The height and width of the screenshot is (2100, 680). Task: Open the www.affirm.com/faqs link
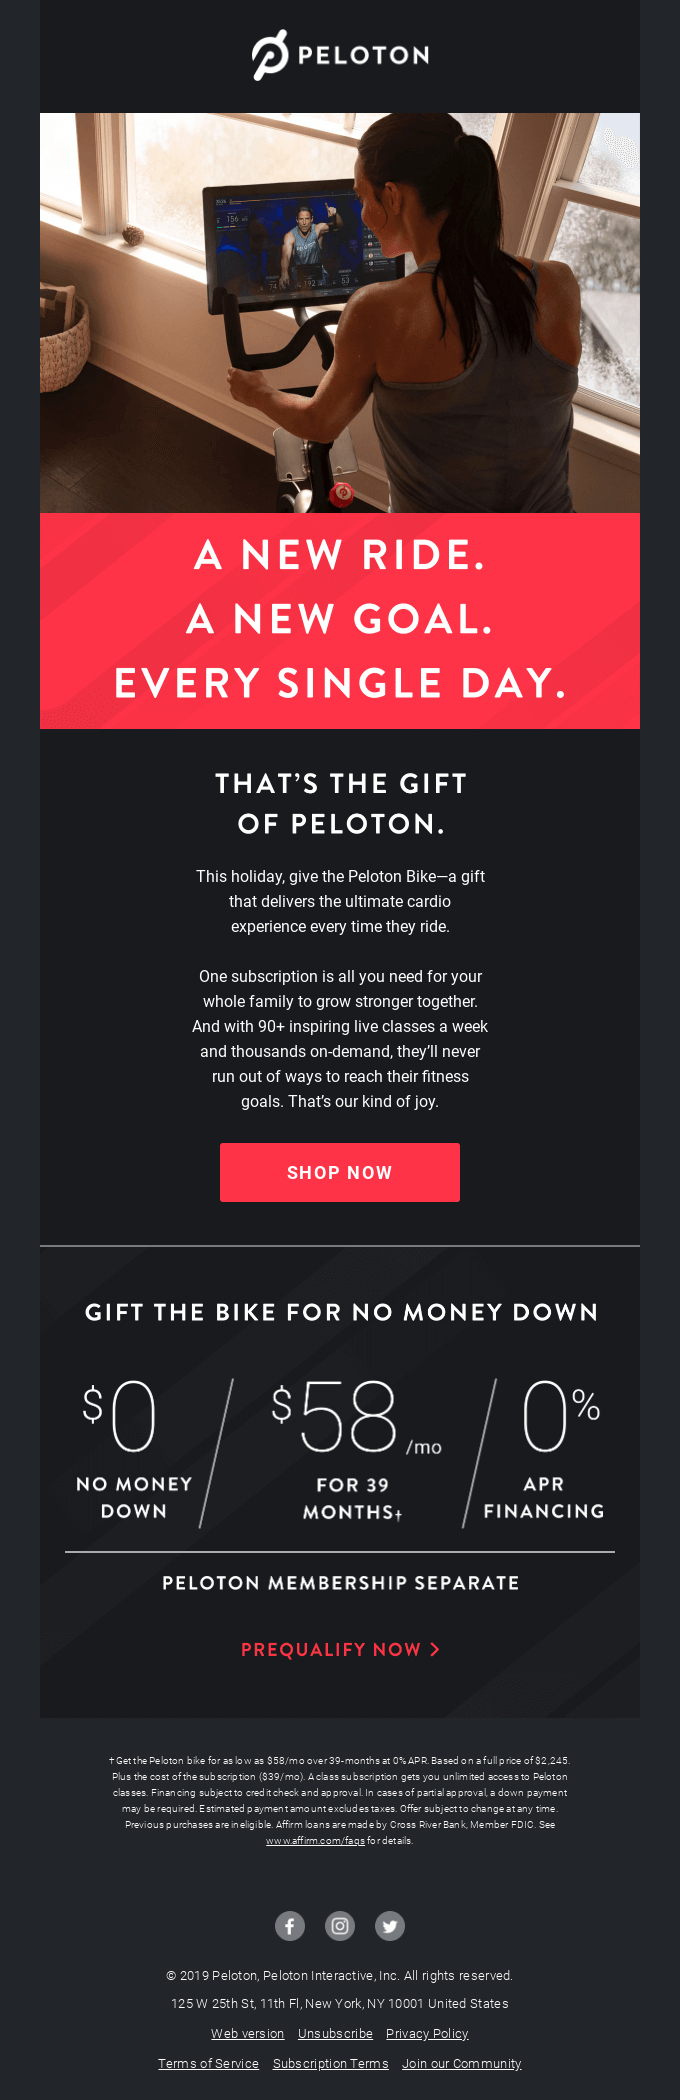click(315, 1841)
